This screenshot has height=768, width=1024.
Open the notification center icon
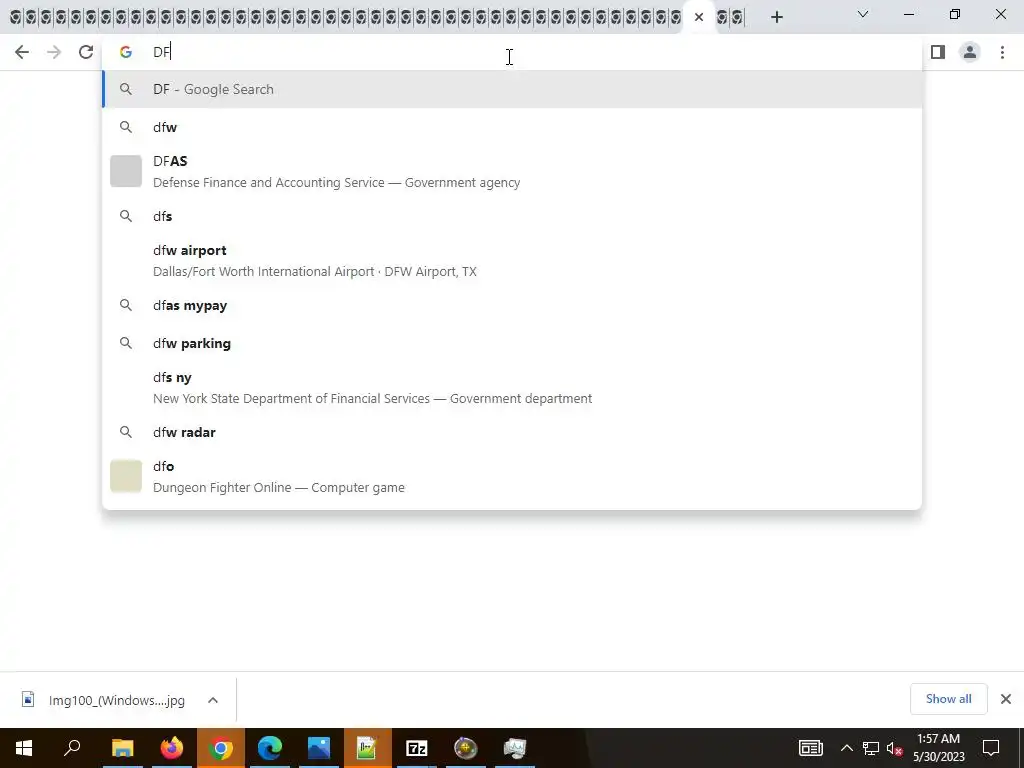pyautogui.click(x=991, y=748)
